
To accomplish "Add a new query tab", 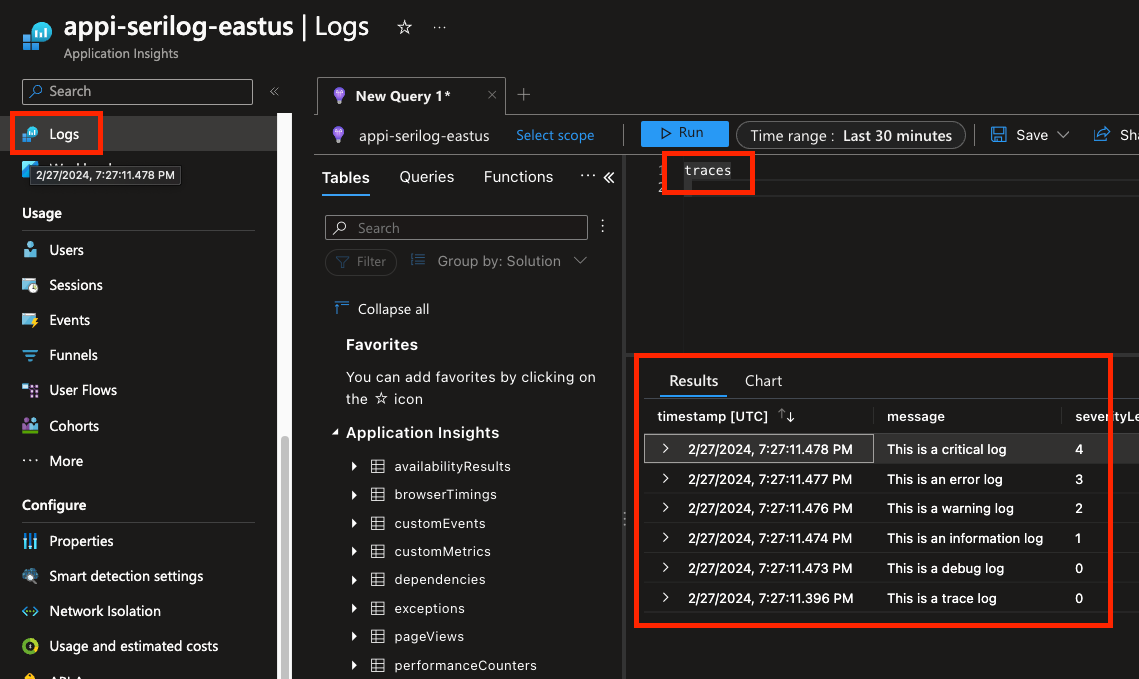I will point(523,95).
